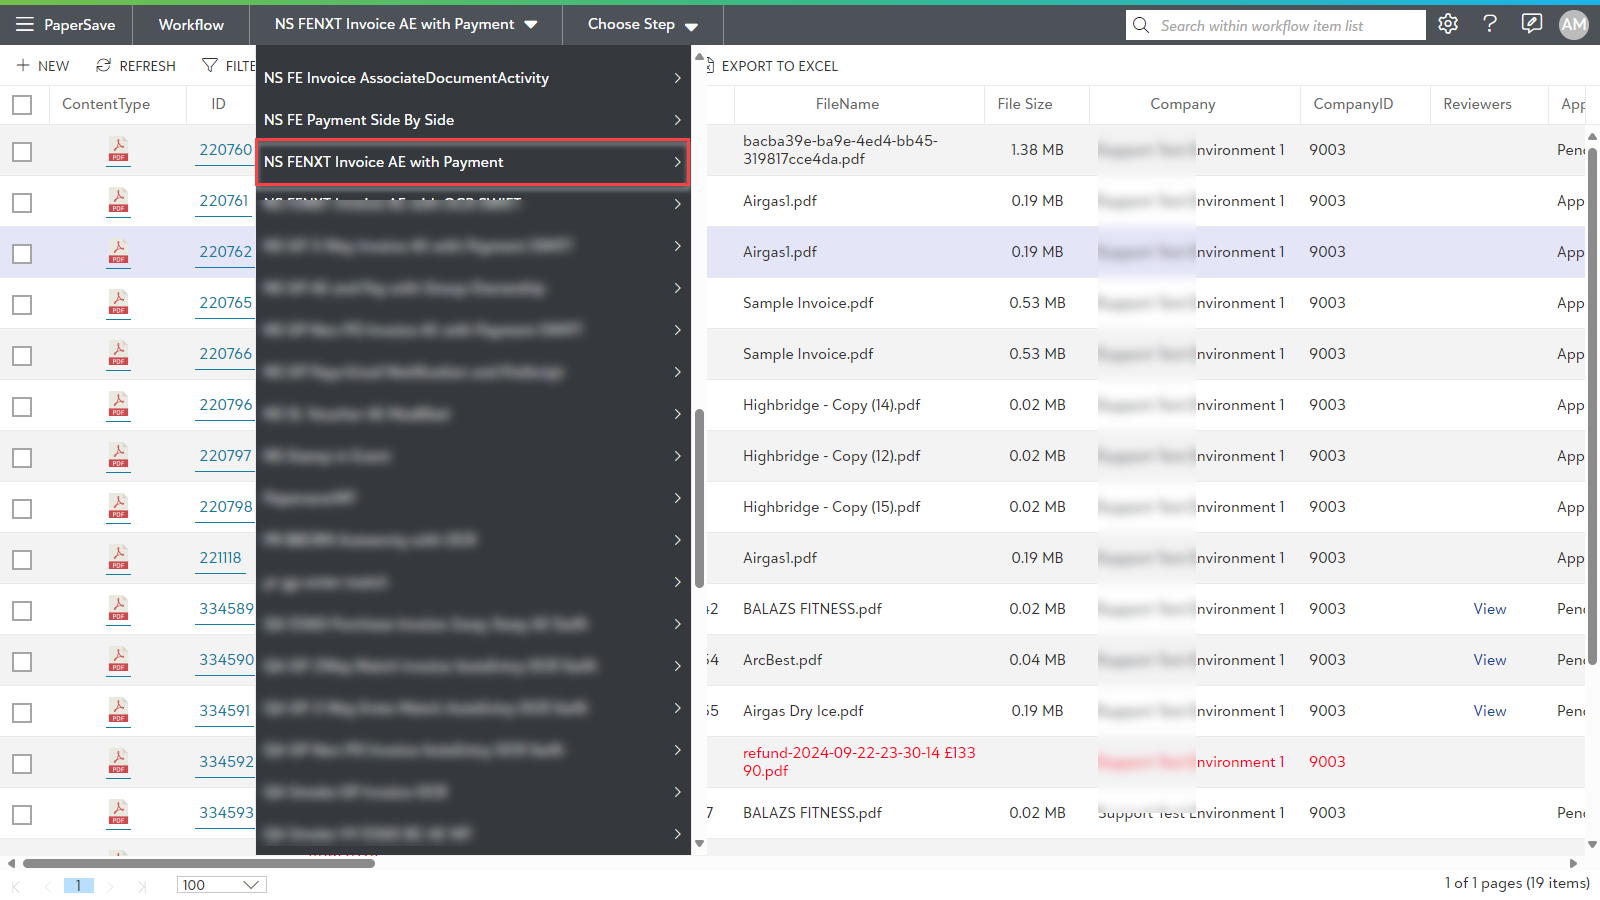The width and height of the screenshot is (1600, 900).
Task: Open the PaperSave hamburger menu
Action: coord(24,25)
